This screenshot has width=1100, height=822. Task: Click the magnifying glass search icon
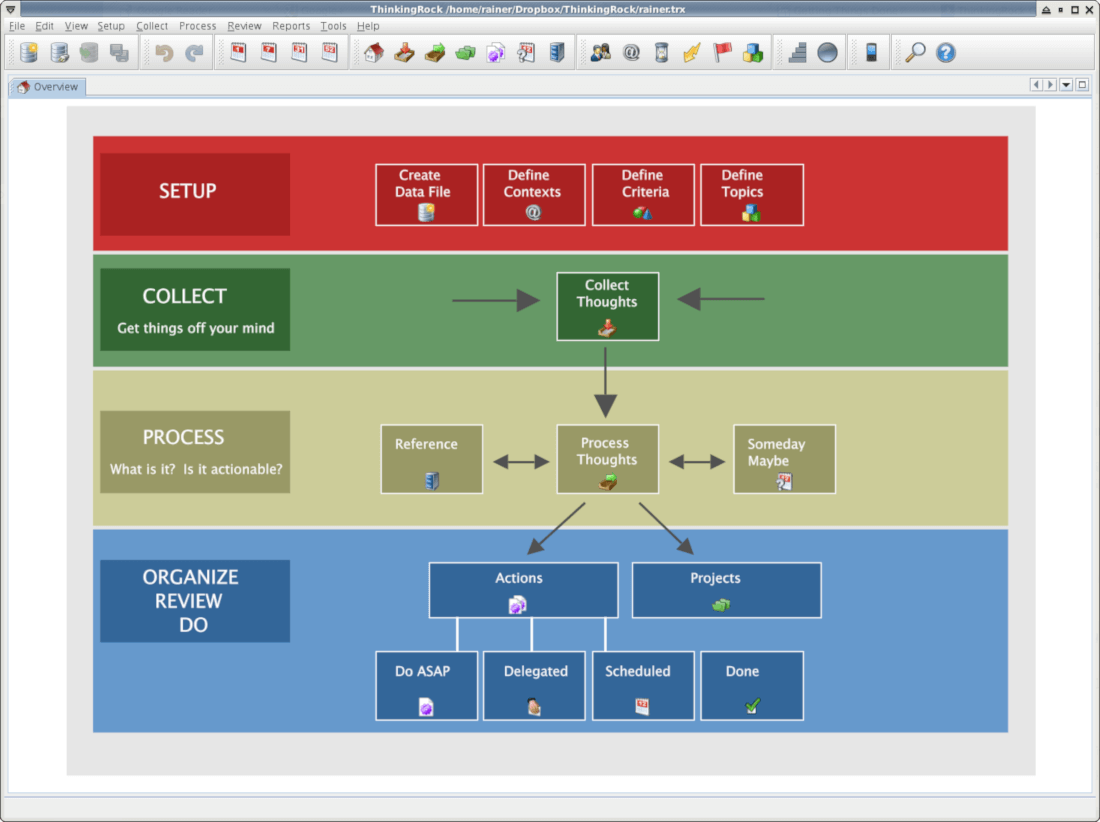click(915, 53)
